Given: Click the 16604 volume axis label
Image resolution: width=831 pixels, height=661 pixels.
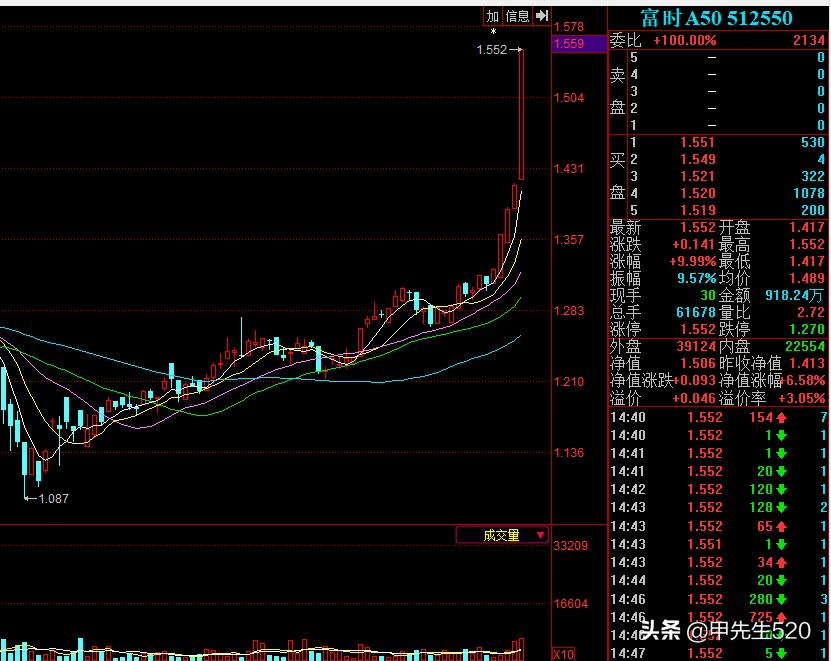Looking at the screenshot, I should [x=570, y=604].
